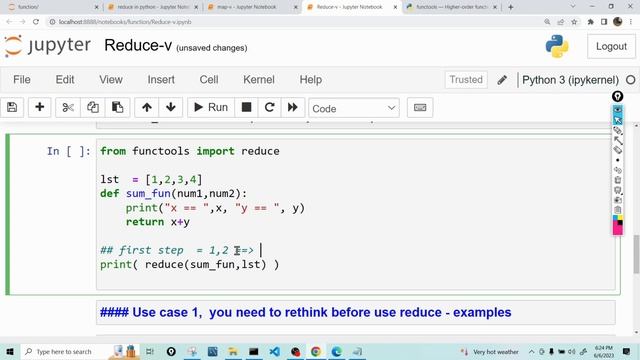Viewport: 640px width, 360px height.
Task: Click the browser forward arrow
Action: pyautogui.click(x=22, y=22)
